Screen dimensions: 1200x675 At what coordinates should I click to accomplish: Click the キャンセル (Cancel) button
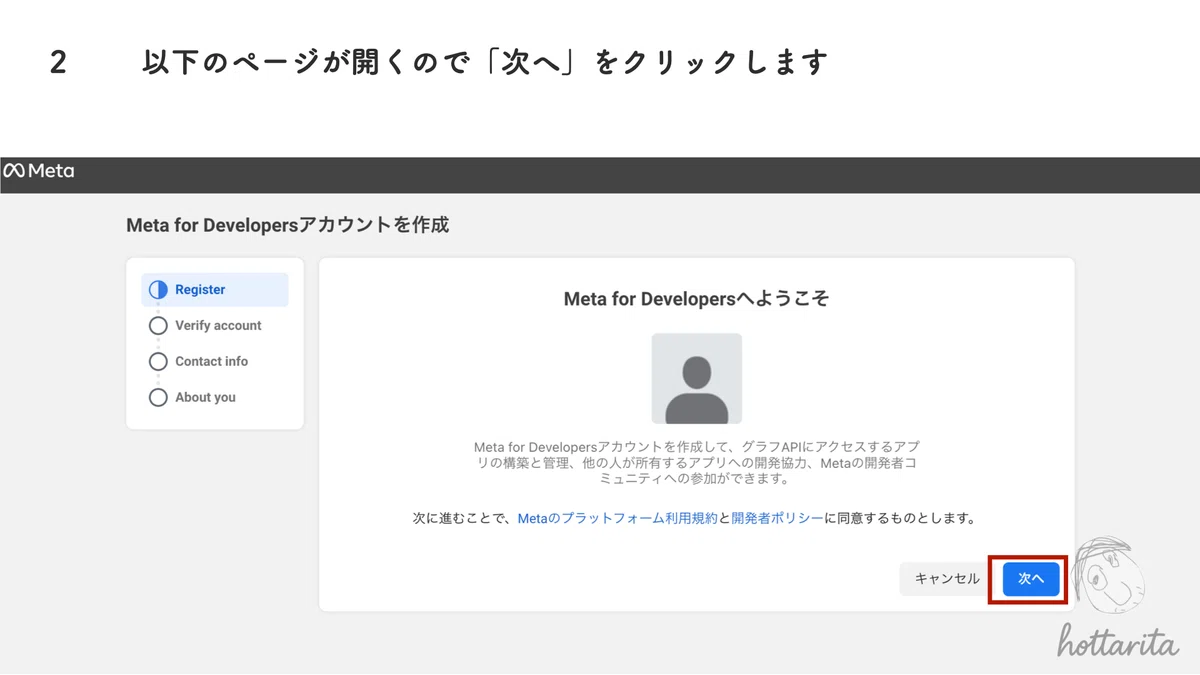[947, 579]
